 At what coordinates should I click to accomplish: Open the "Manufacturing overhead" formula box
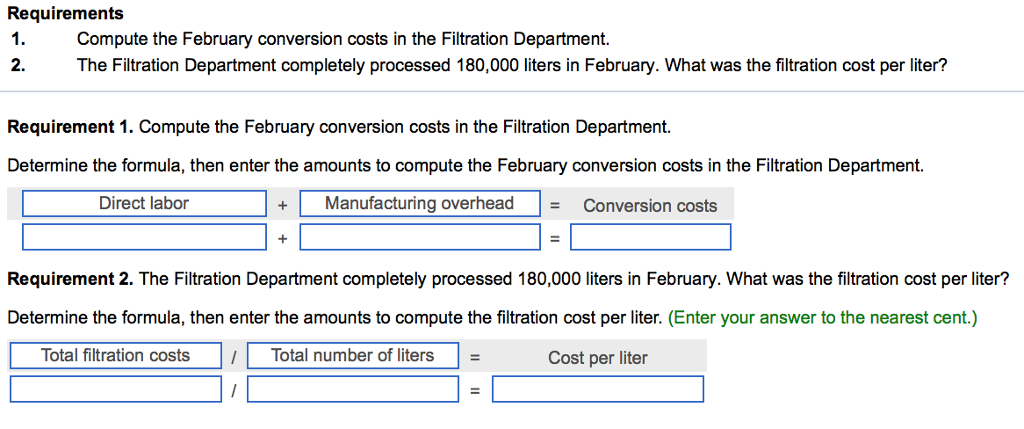420,204
